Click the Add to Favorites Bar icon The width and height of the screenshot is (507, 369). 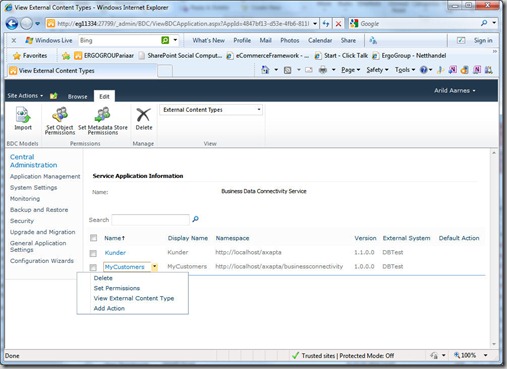coord(66,56)
